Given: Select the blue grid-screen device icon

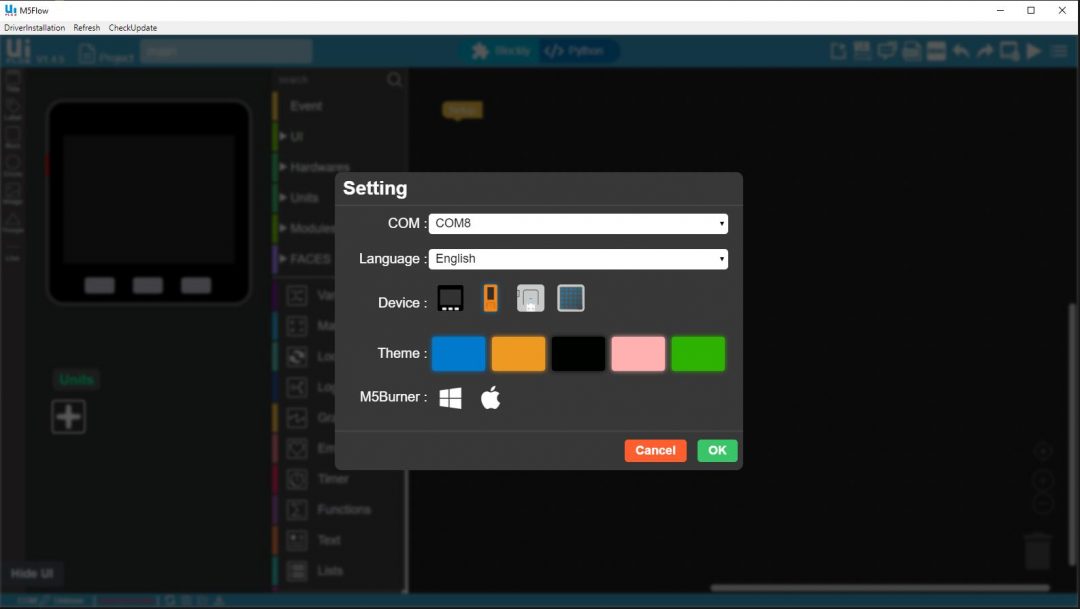Looking at the screenshot, I should point(570,298).
